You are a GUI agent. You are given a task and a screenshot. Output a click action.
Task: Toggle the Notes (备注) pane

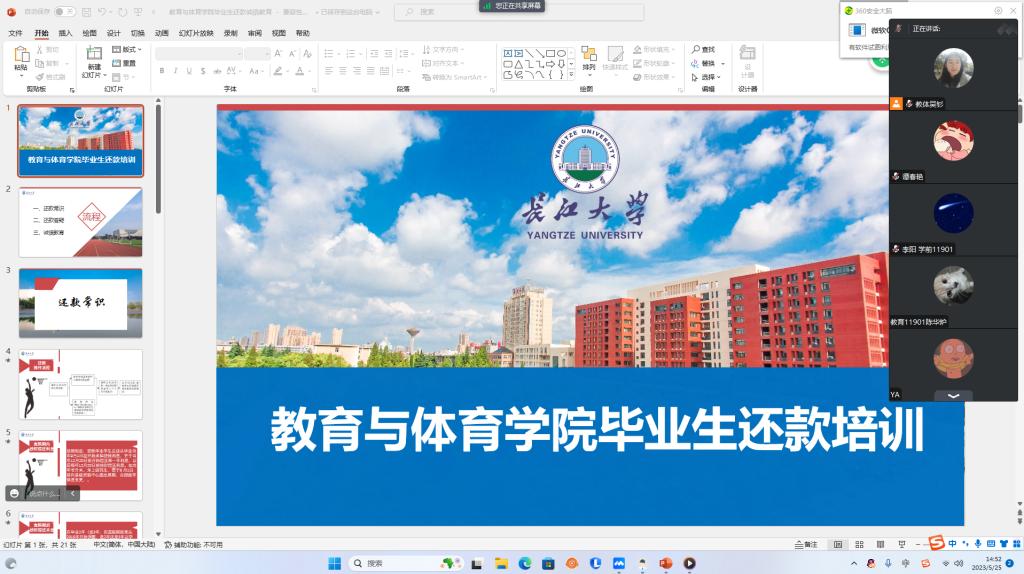(805, 545)
